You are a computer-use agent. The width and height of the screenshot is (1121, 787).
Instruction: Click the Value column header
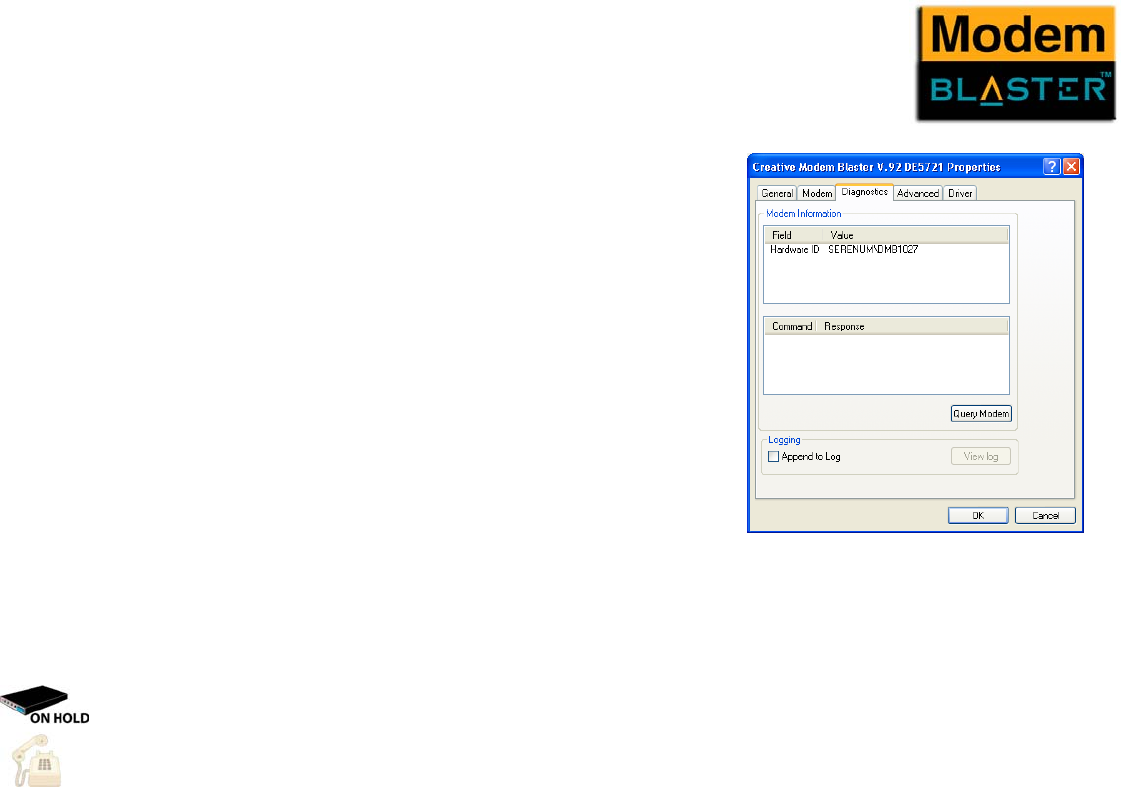[x=915, y=235]
